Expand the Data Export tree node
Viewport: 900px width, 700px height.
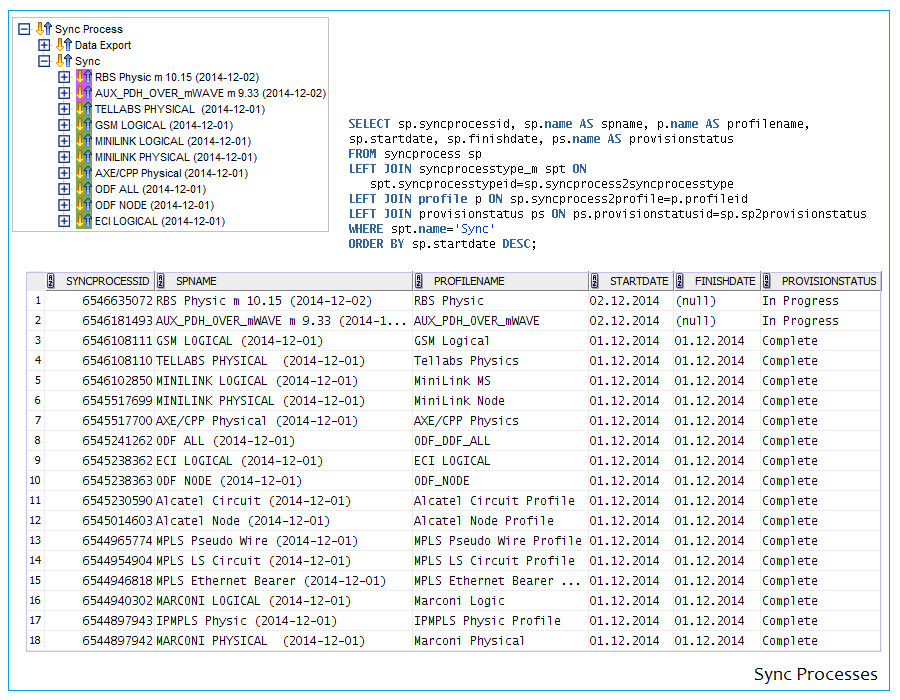44,45
